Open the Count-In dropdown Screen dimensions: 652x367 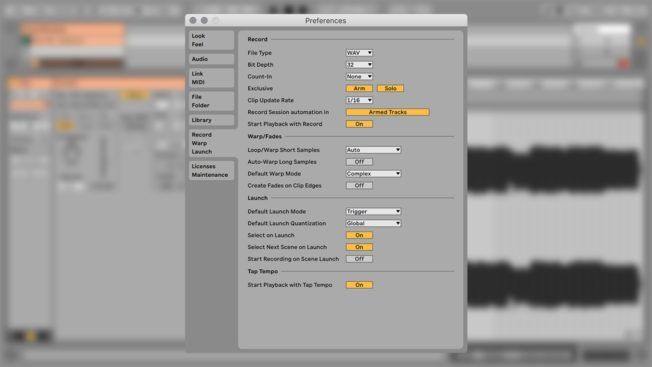359,77
